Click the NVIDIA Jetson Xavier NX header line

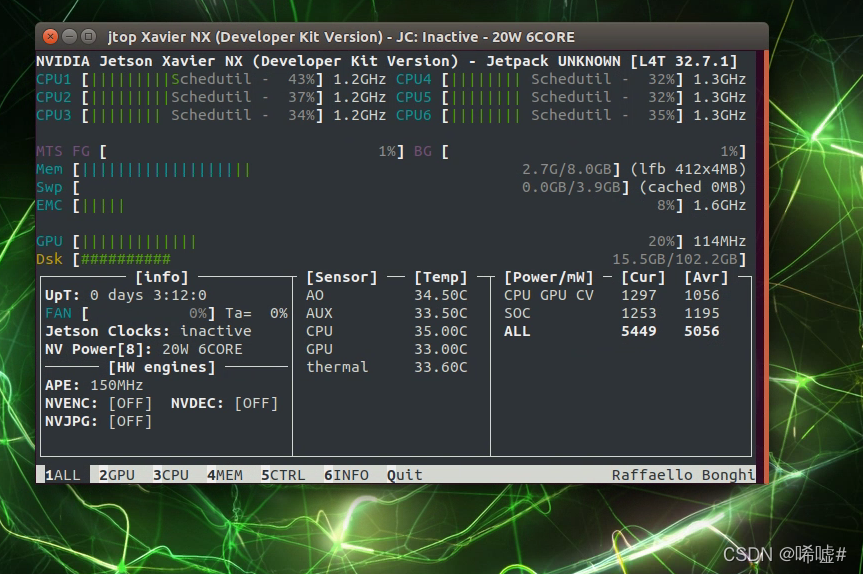pyautogui.click(x=386, y=61)
